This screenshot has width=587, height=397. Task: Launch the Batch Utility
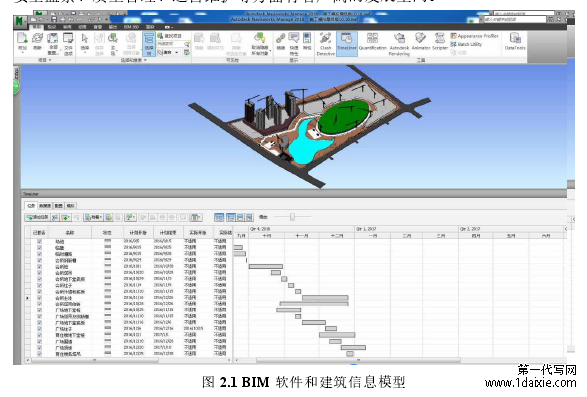click(466, 44)
